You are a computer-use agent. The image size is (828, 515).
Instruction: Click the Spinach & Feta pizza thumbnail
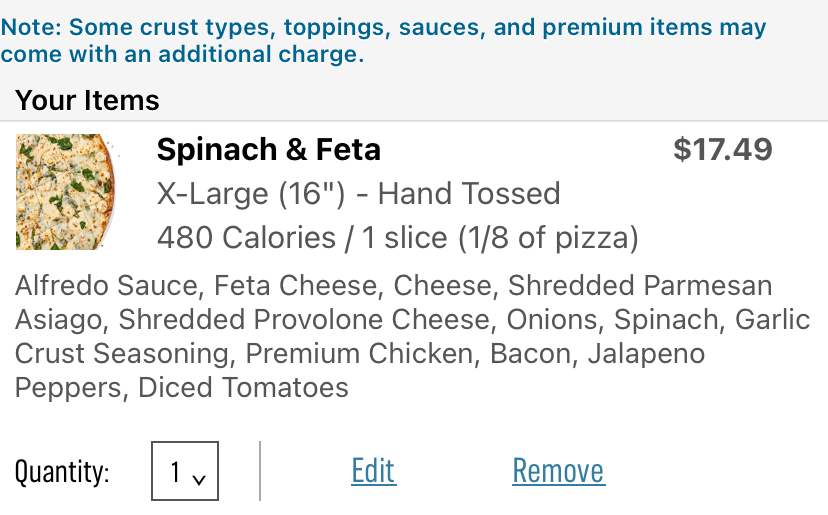[x=66, y=192]
